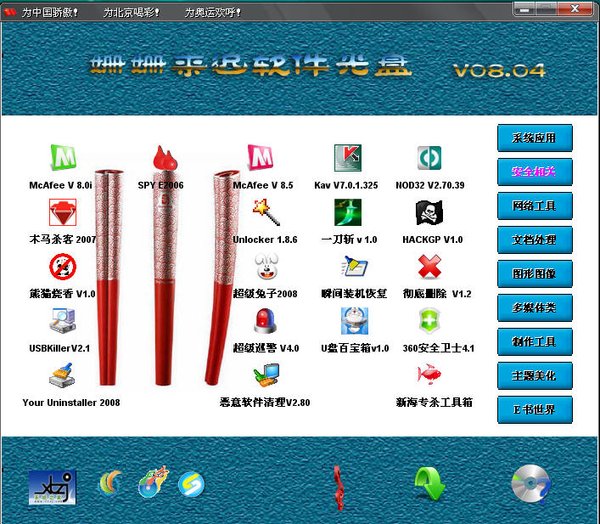Click the xdzj logo icon at bottom
Viewport: 600px width, 524px height.
coord(52,487)
